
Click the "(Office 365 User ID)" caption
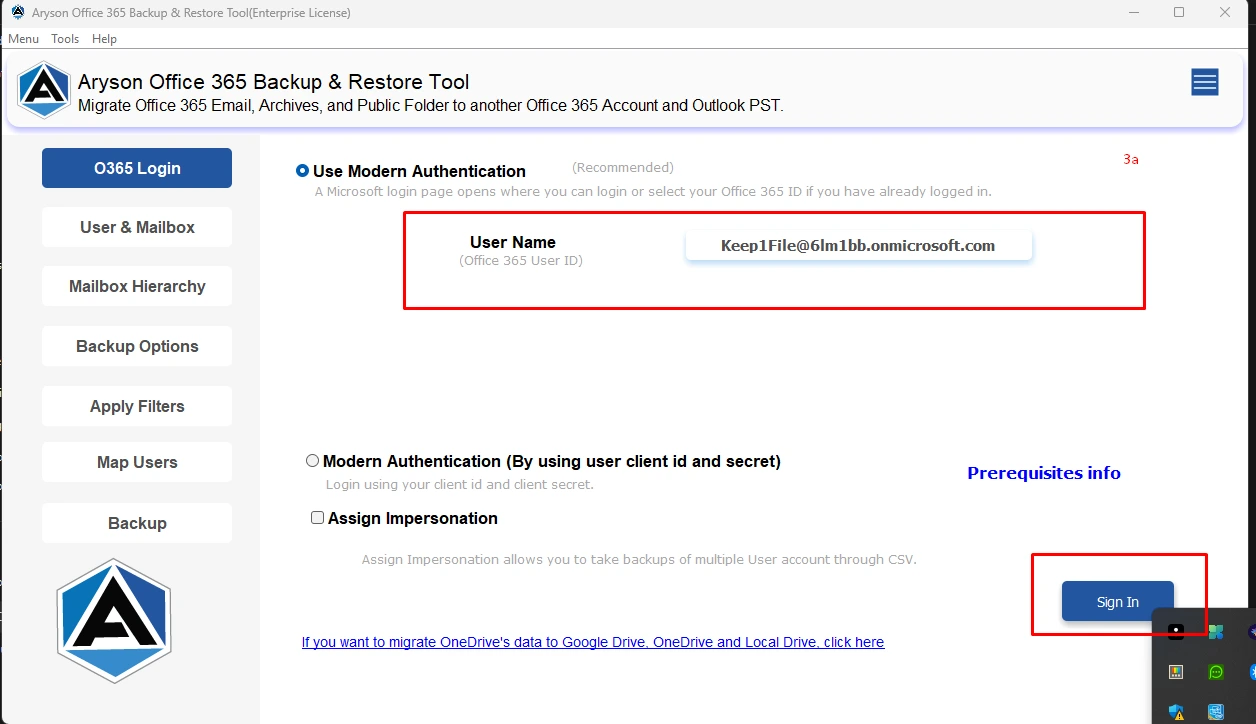click(x=521, y=261)
